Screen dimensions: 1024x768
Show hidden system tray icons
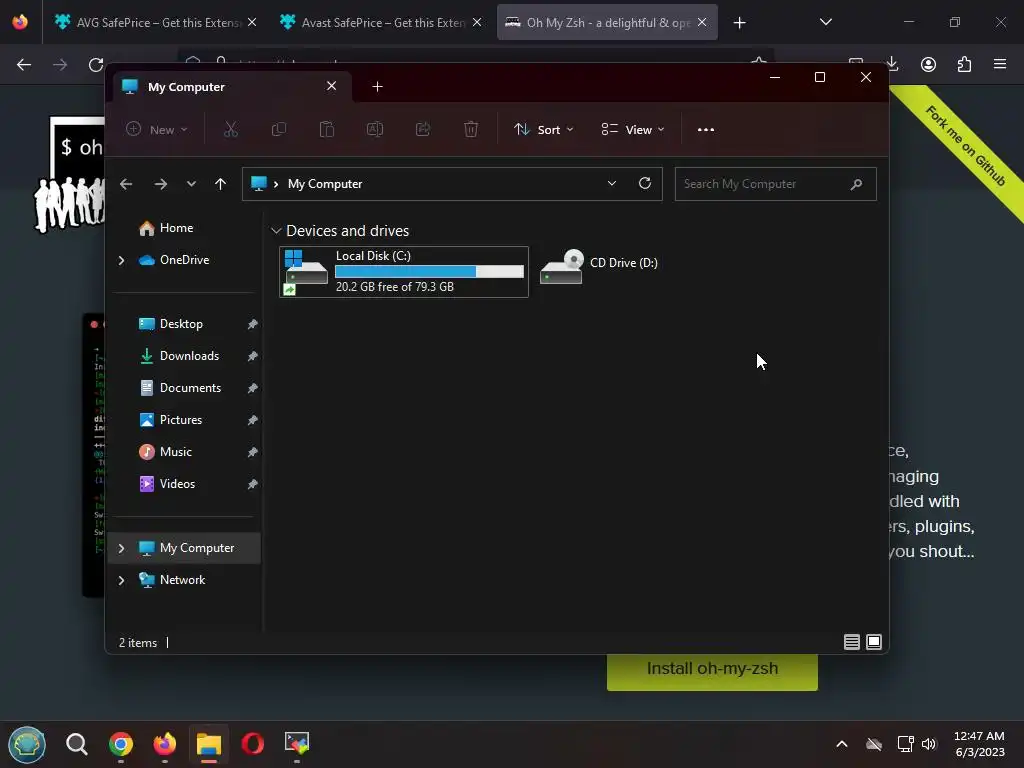click(x=842, y=744)
